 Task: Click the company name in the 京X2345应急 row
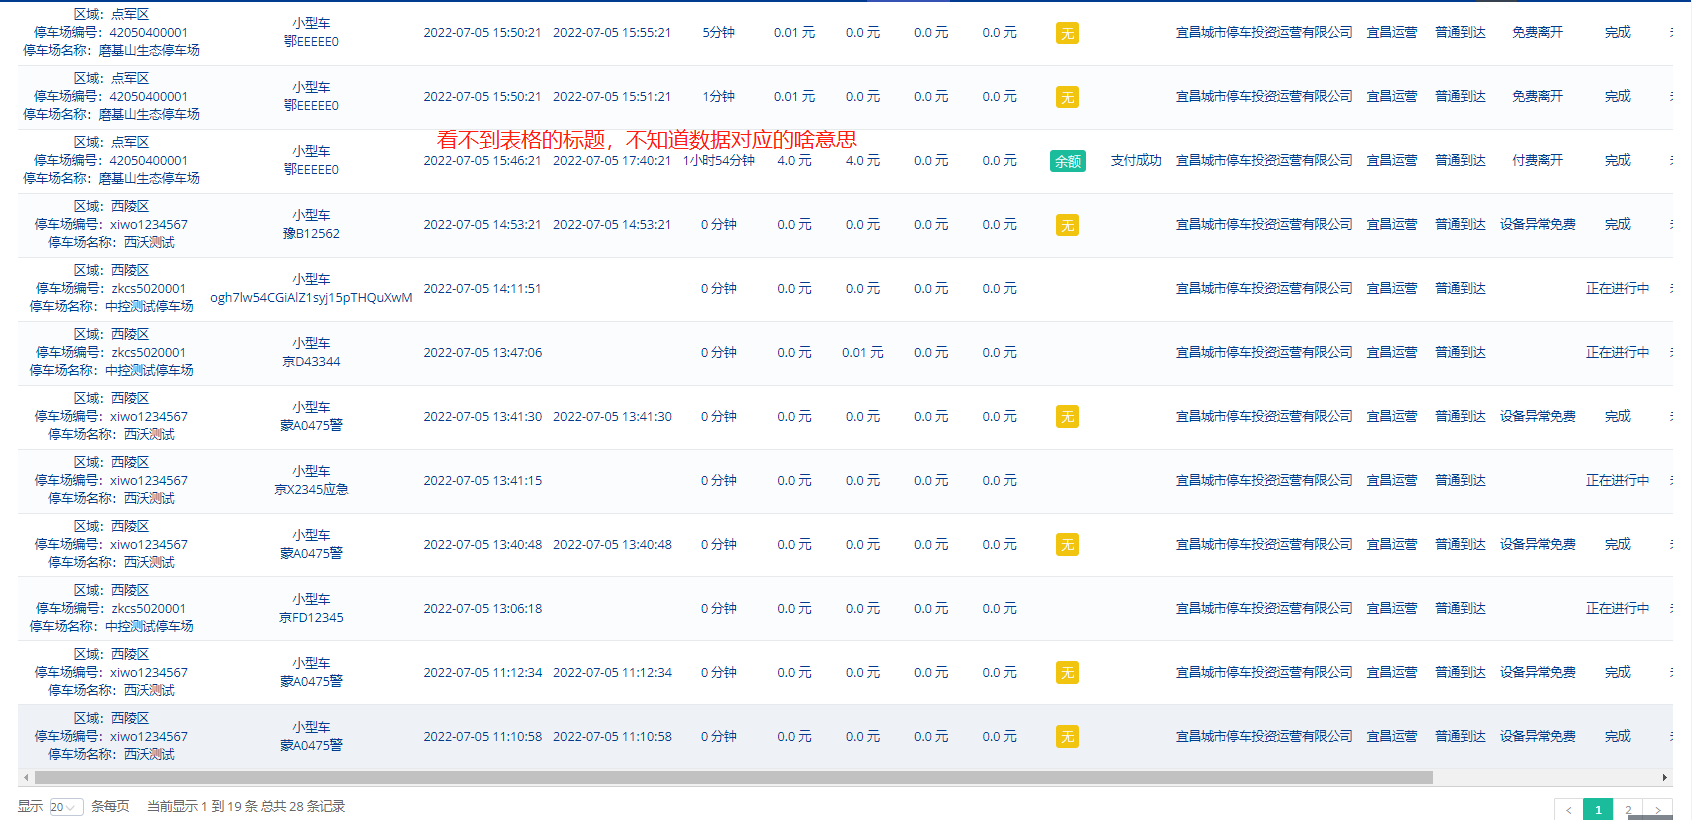click(x=1264, y=481)
